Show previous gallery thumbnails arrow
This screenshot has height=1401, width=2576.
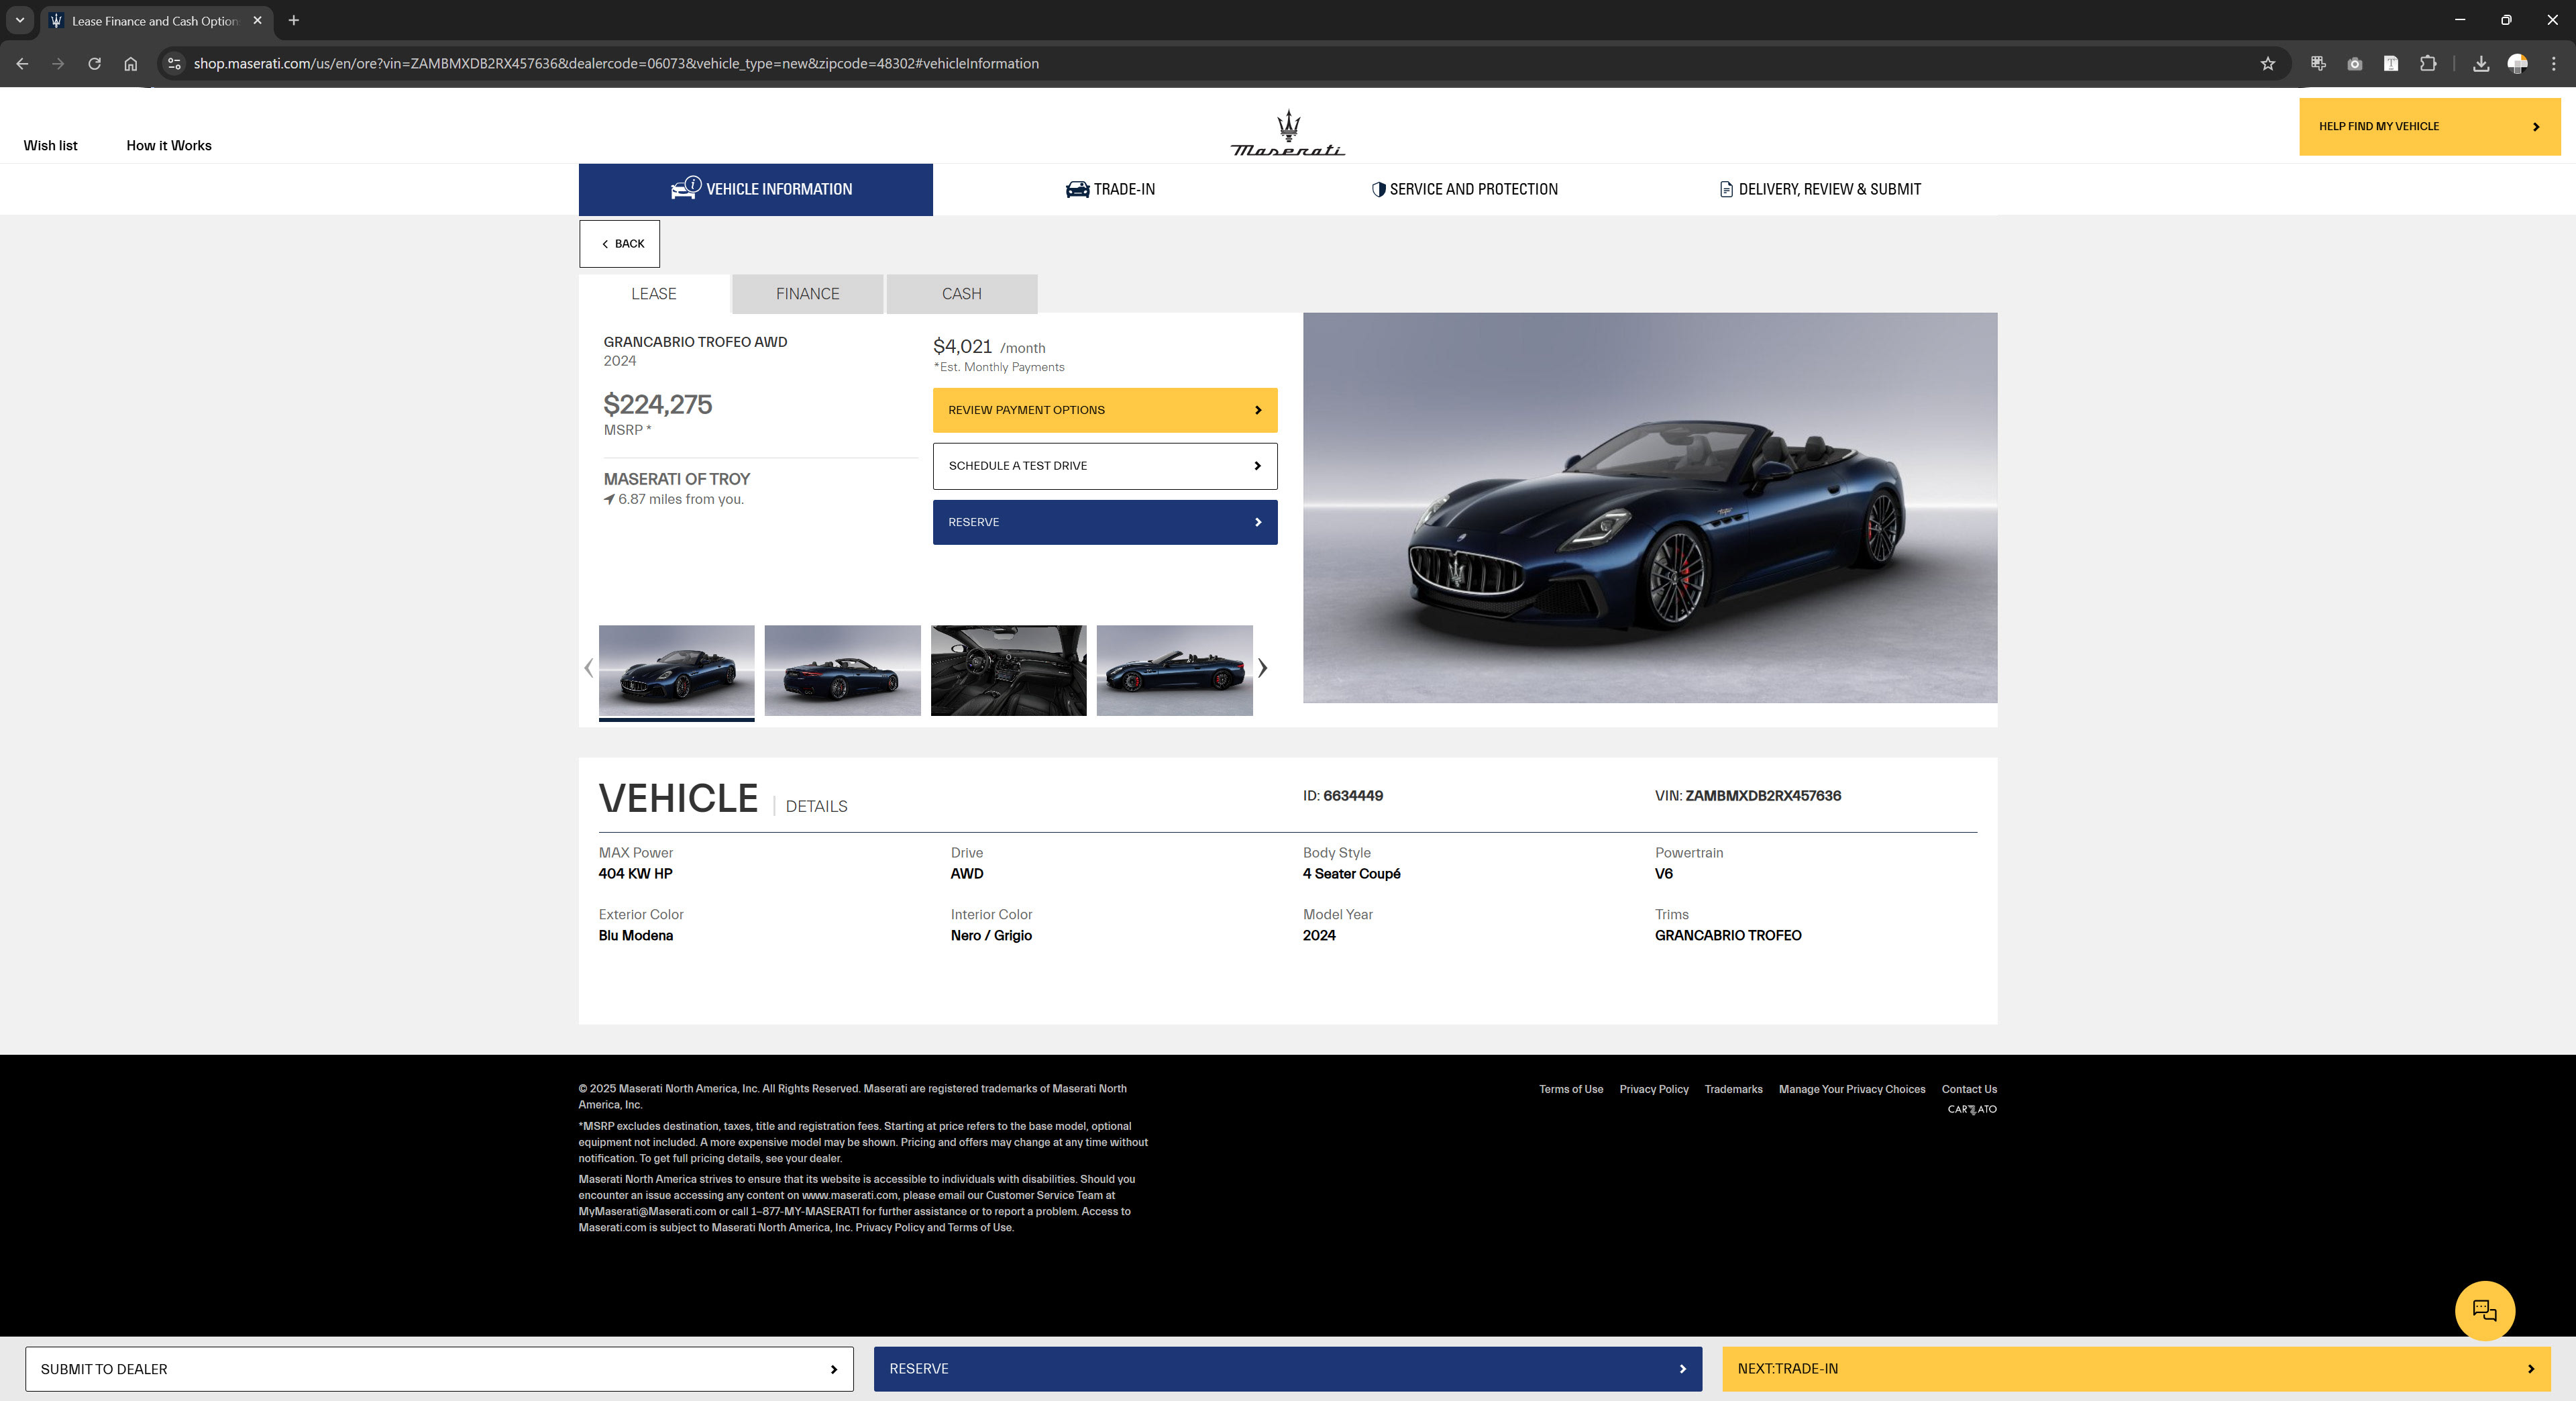[x=588, y=668]
